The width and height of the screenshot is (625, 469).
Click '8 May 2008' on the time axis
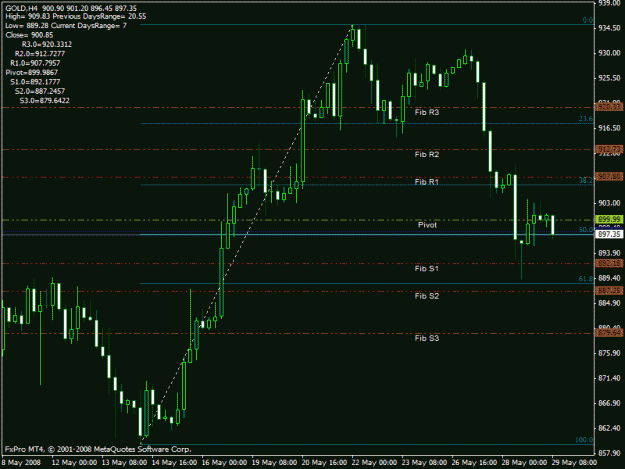22,463
